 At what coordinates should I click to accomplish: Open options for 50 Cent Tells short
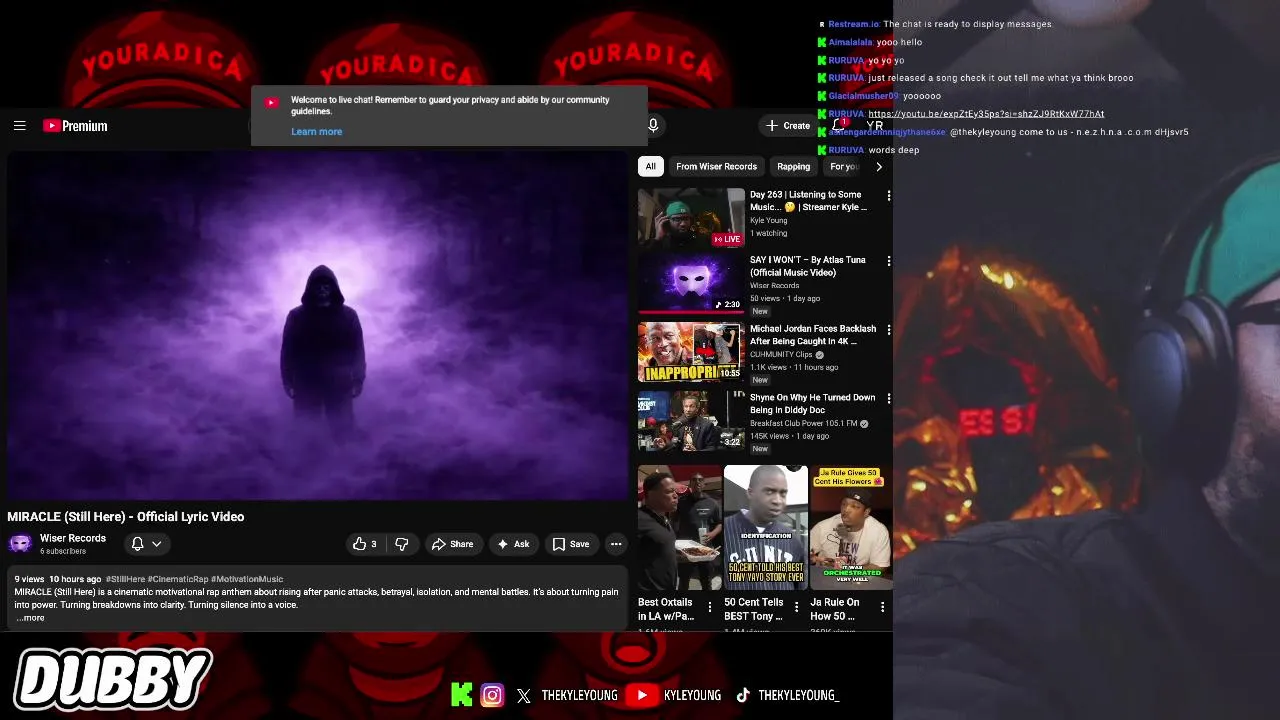coord(796,607)
